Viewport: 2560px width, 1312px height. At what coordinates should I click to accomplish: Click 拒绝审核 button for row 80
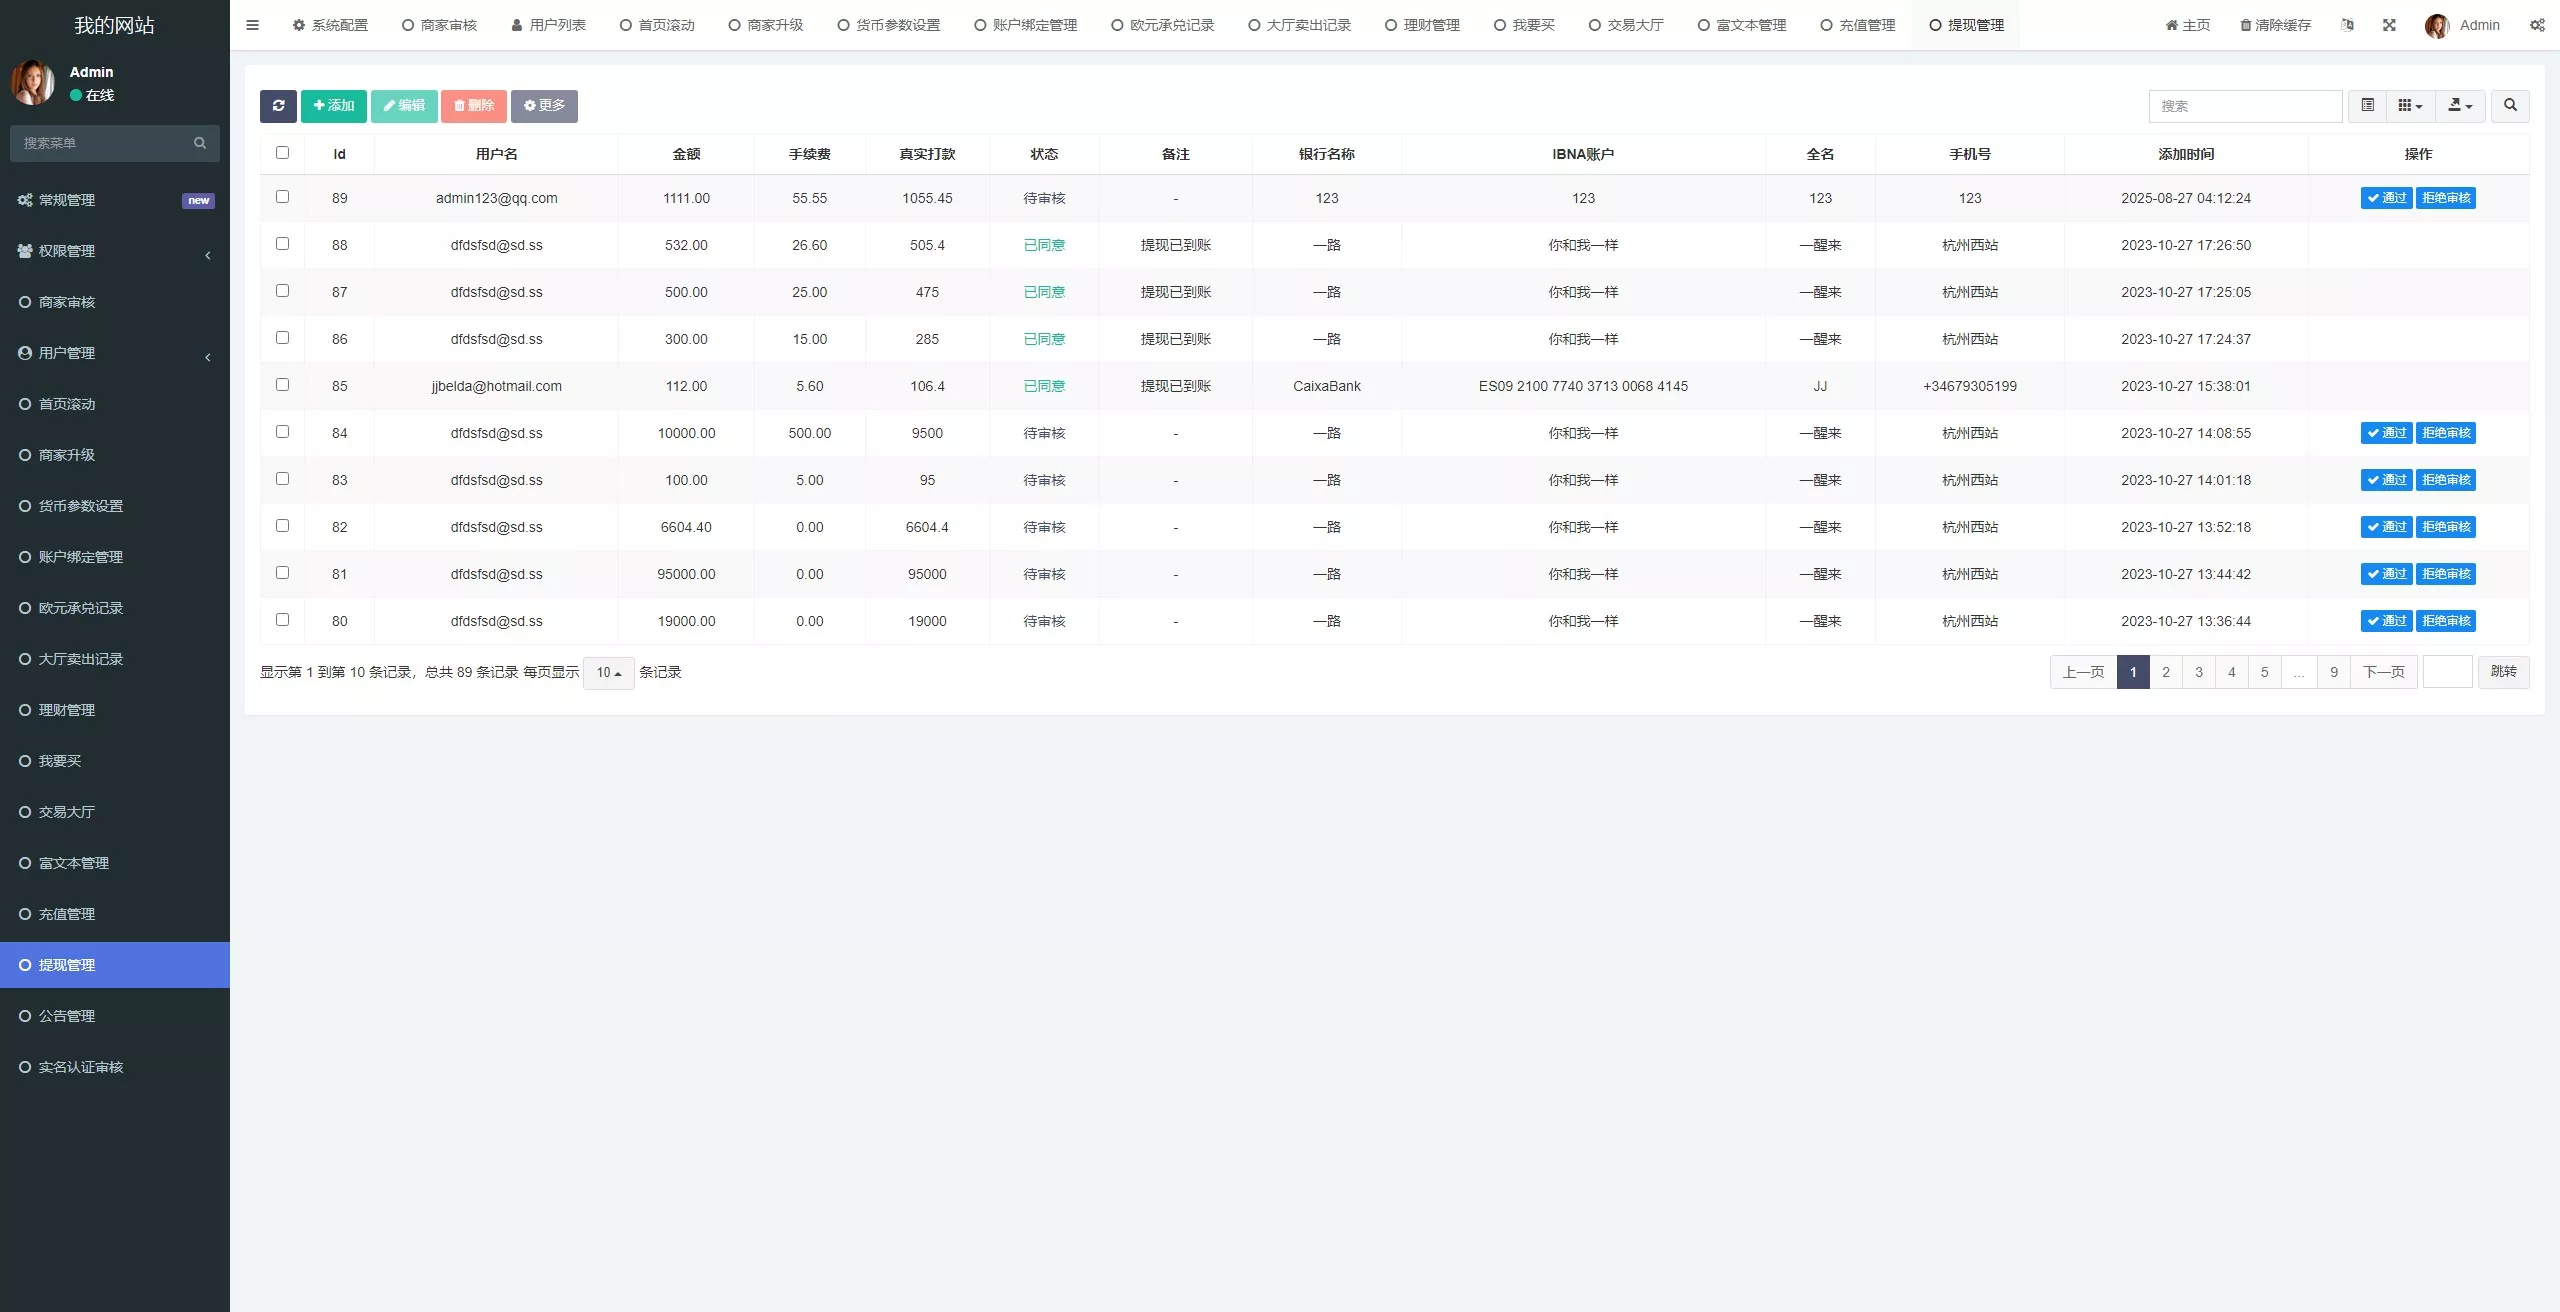pyautogui.click(x=2446, y=621)
